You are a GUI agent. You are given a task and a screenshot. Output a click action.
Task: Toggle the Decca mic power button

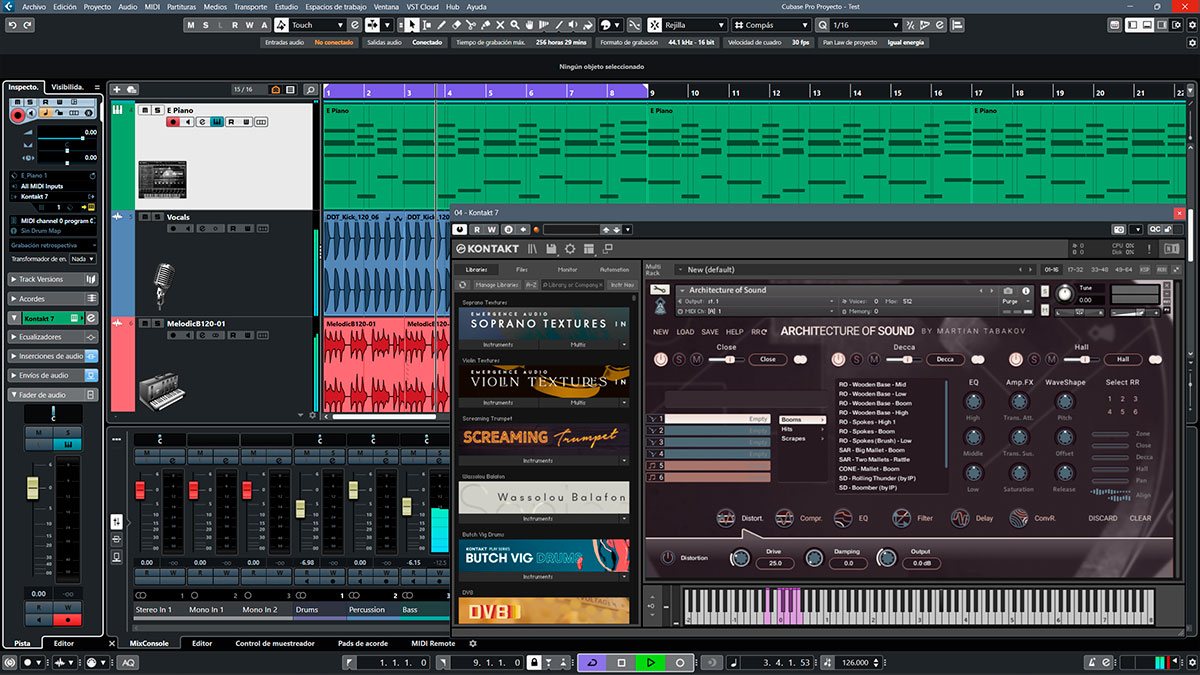pyautogui.click(x=838, y=359)
